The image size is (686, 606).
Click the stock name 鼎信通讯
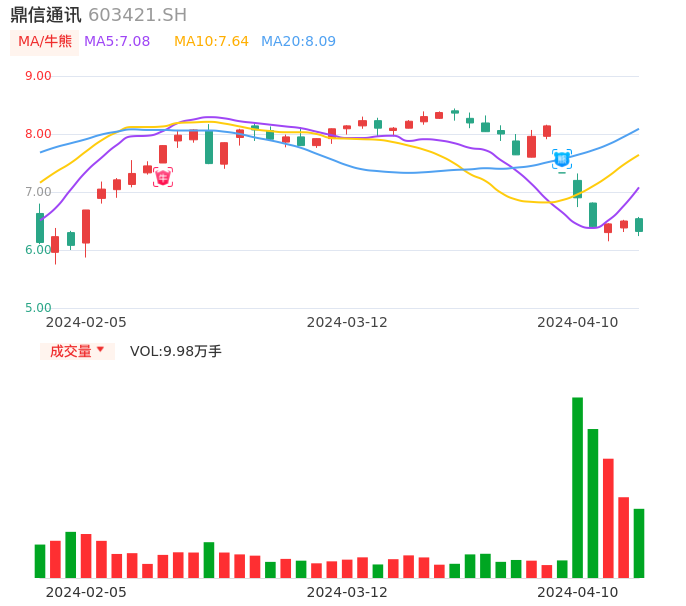point(46,15)
